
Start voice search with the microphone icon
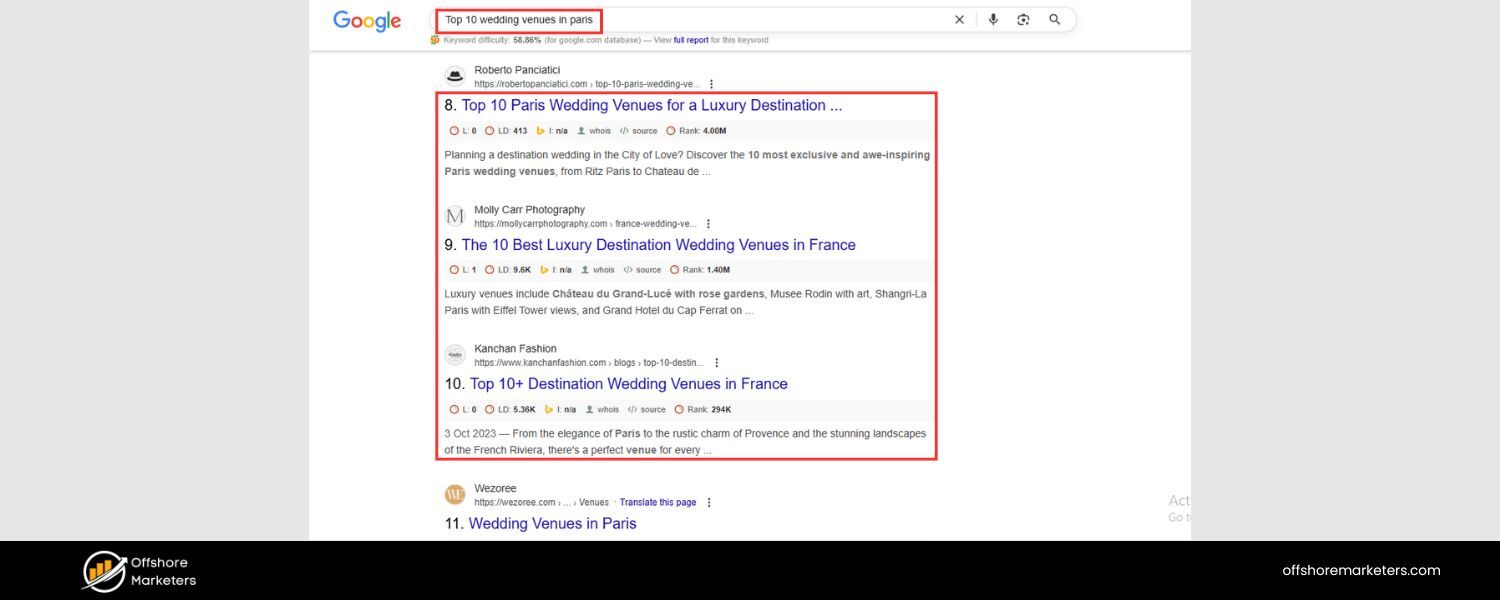[993, 20]
